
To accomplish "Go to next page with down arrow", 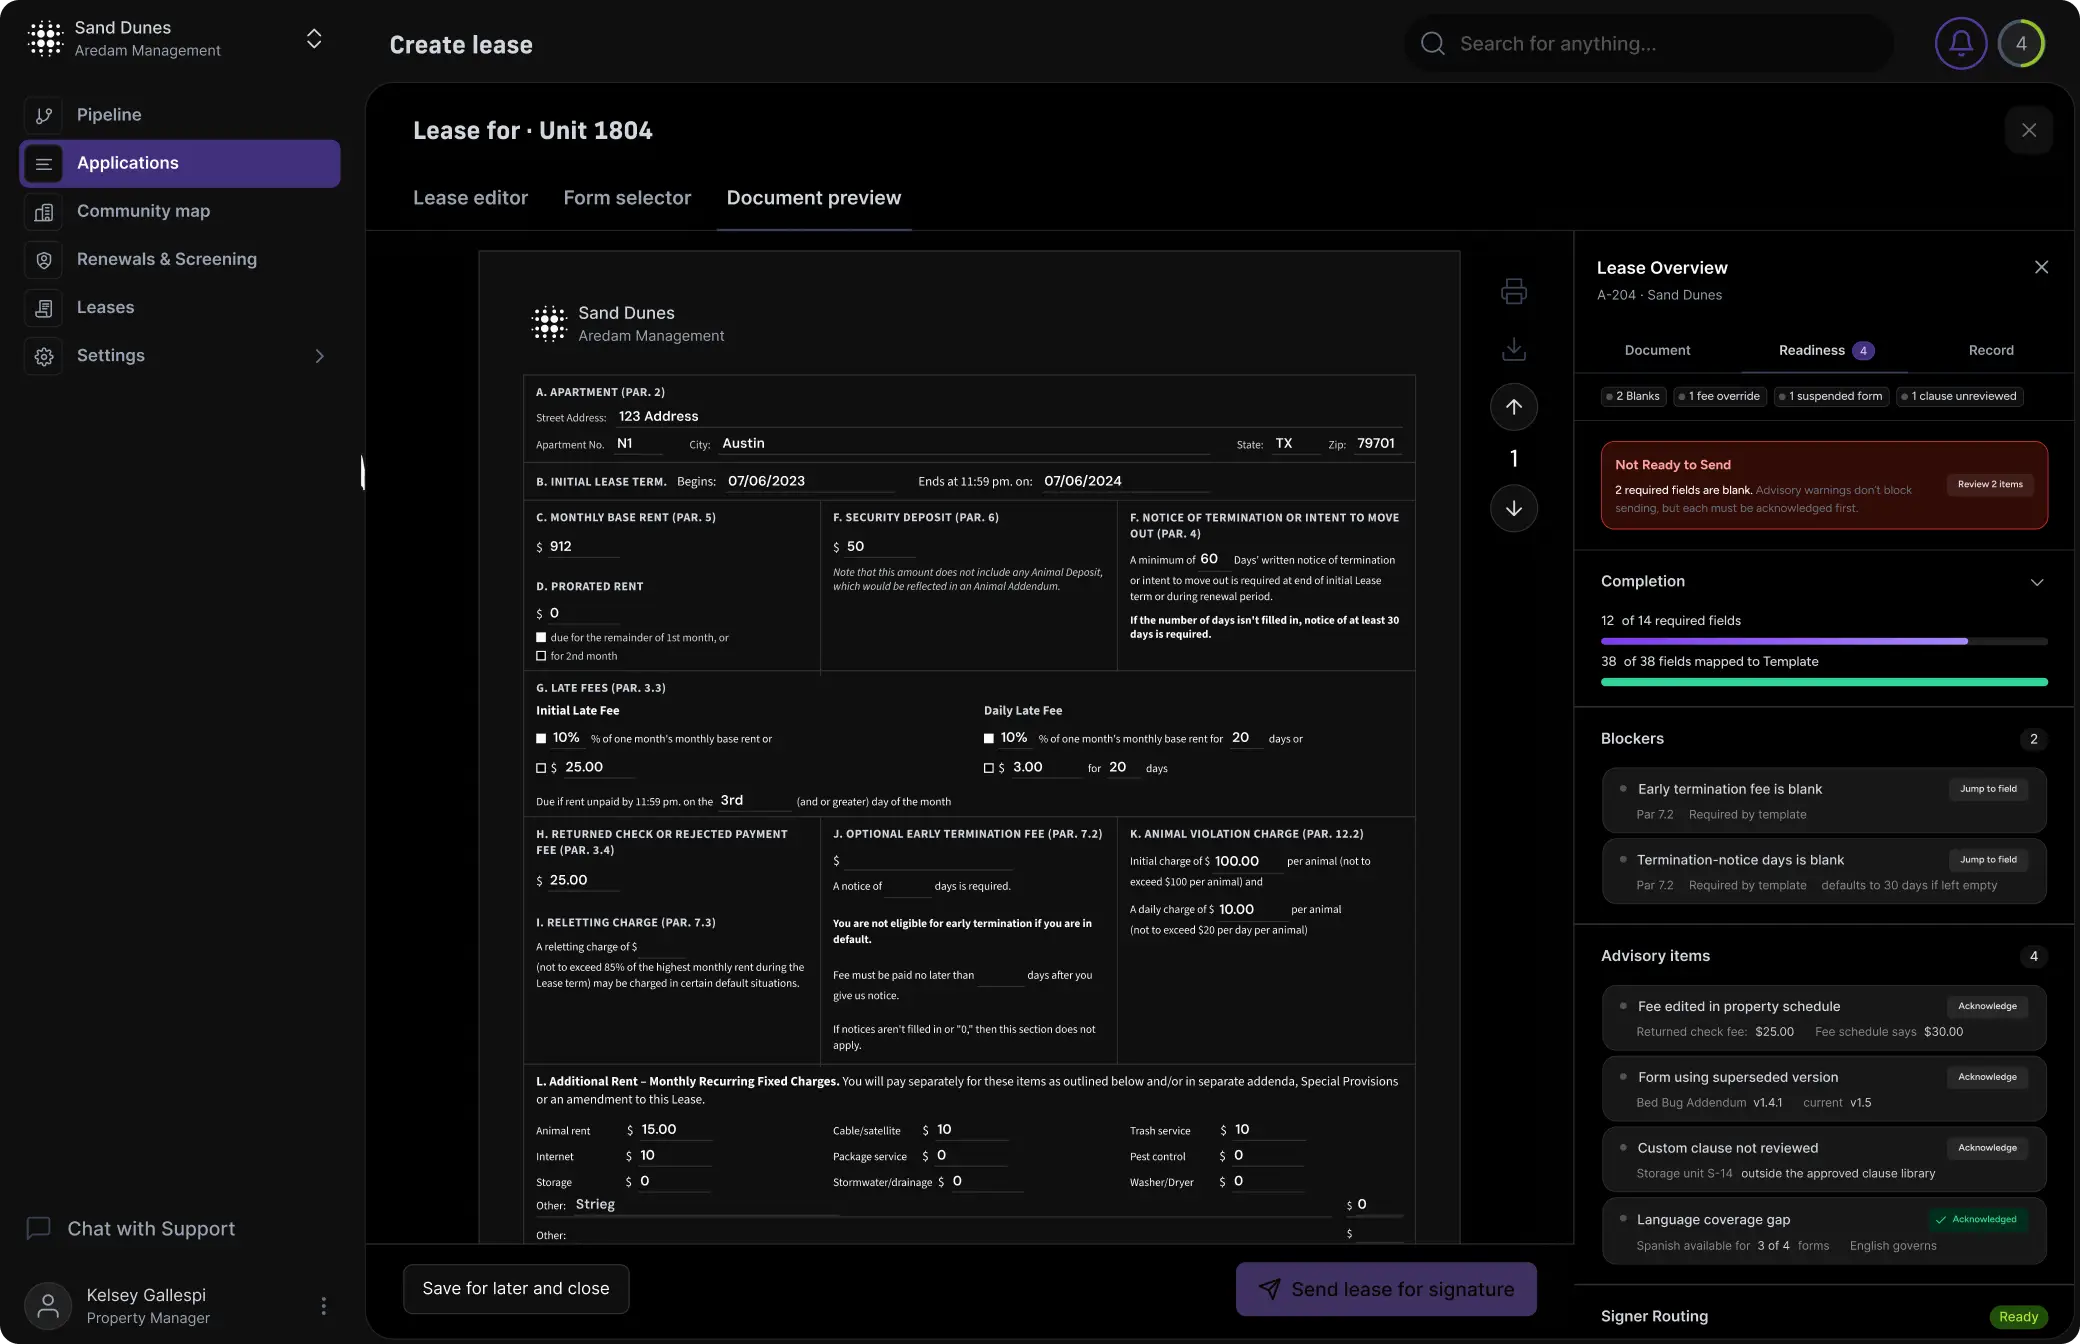I will point(1514,508).
